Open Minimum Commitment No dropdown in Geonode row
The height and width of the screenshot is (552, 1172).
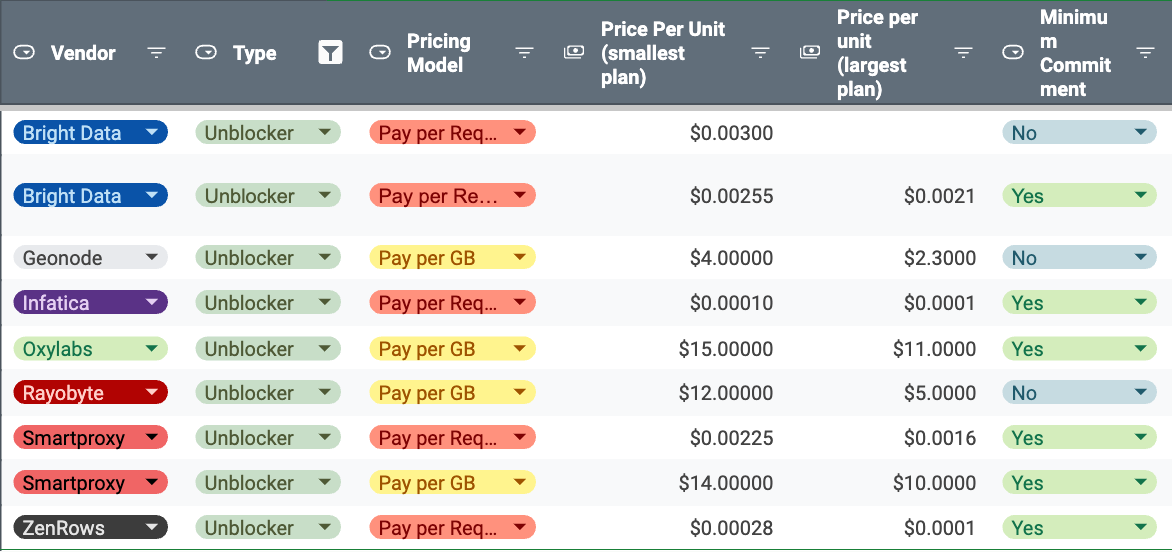point(1079,258)
